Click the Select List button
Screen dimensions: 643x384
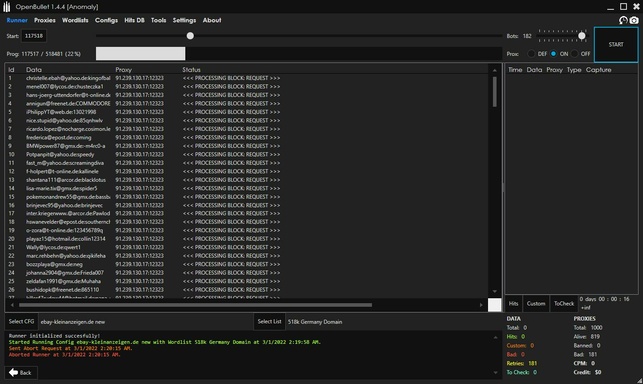coord(269,321)
